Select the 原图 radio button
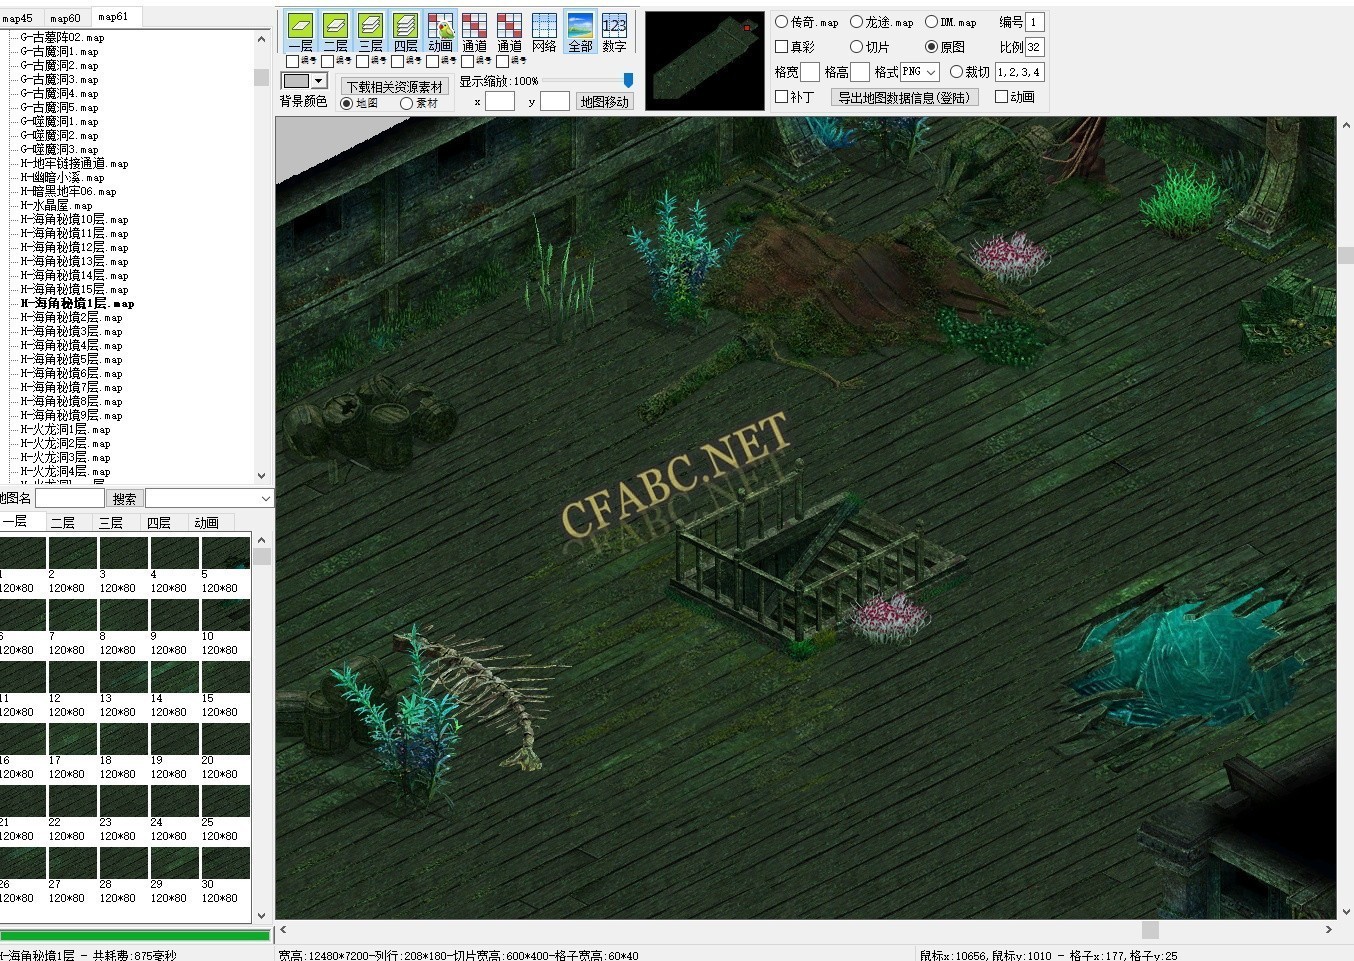The height and width of the screenshot is (961, 1354). 931,46
